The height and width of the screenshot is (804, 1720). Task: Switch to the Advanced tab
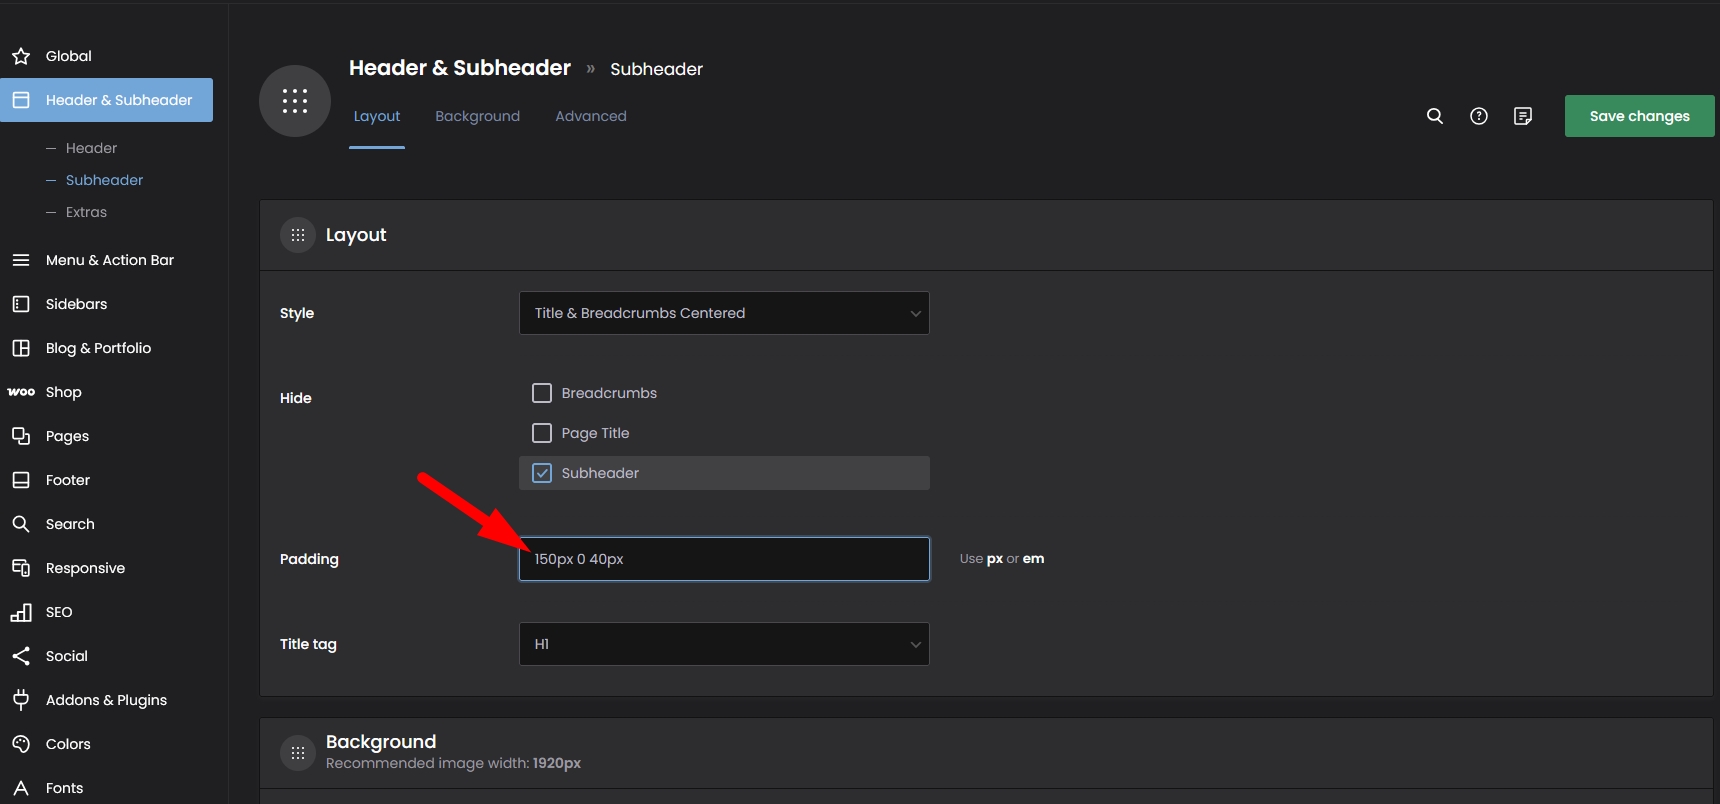590,116
